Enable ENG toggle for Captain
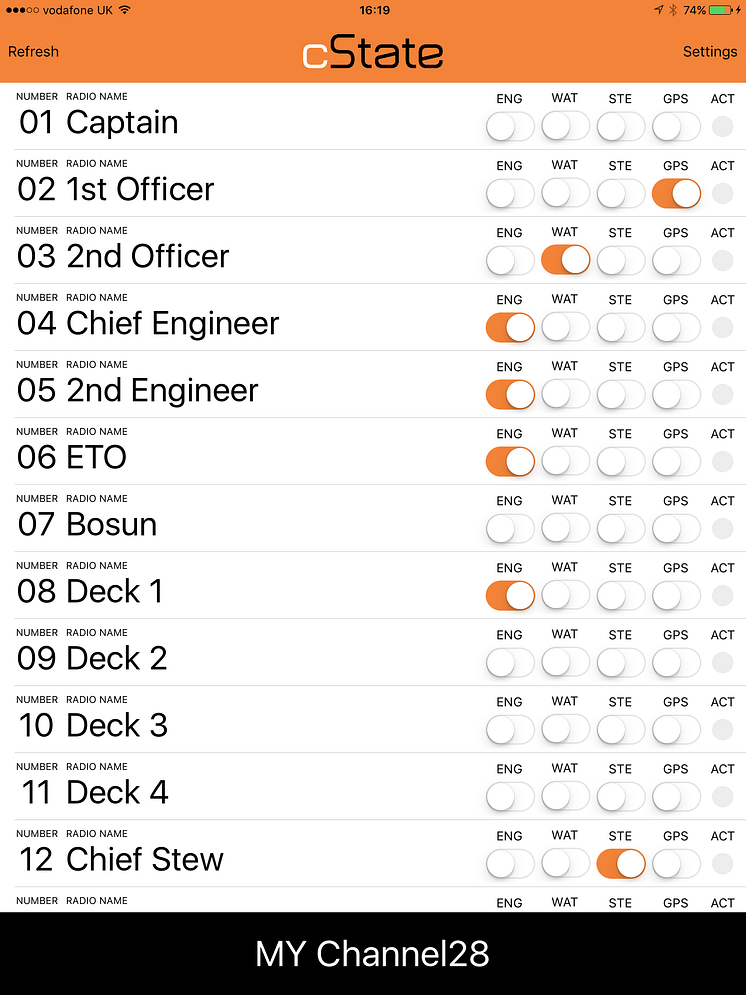 tap(510, 126)
